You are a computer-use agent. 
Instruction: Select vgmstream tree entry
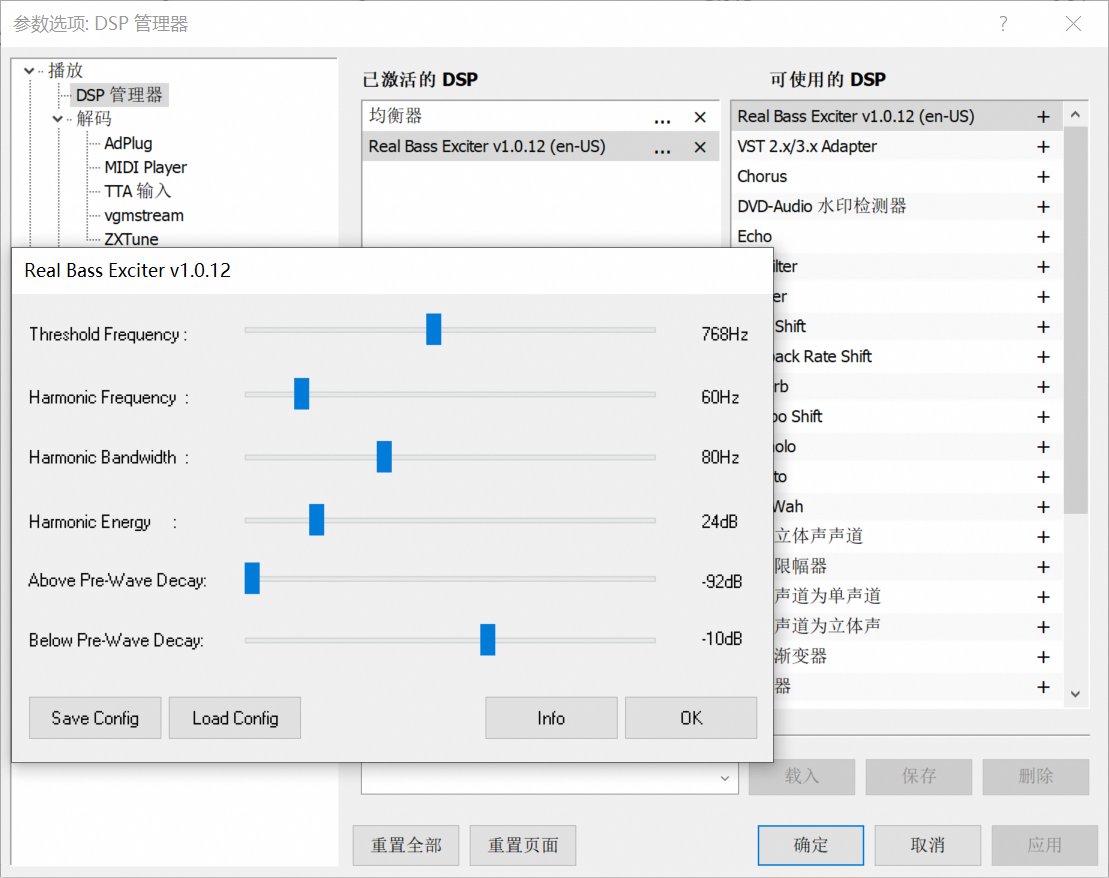click(144, 215)
